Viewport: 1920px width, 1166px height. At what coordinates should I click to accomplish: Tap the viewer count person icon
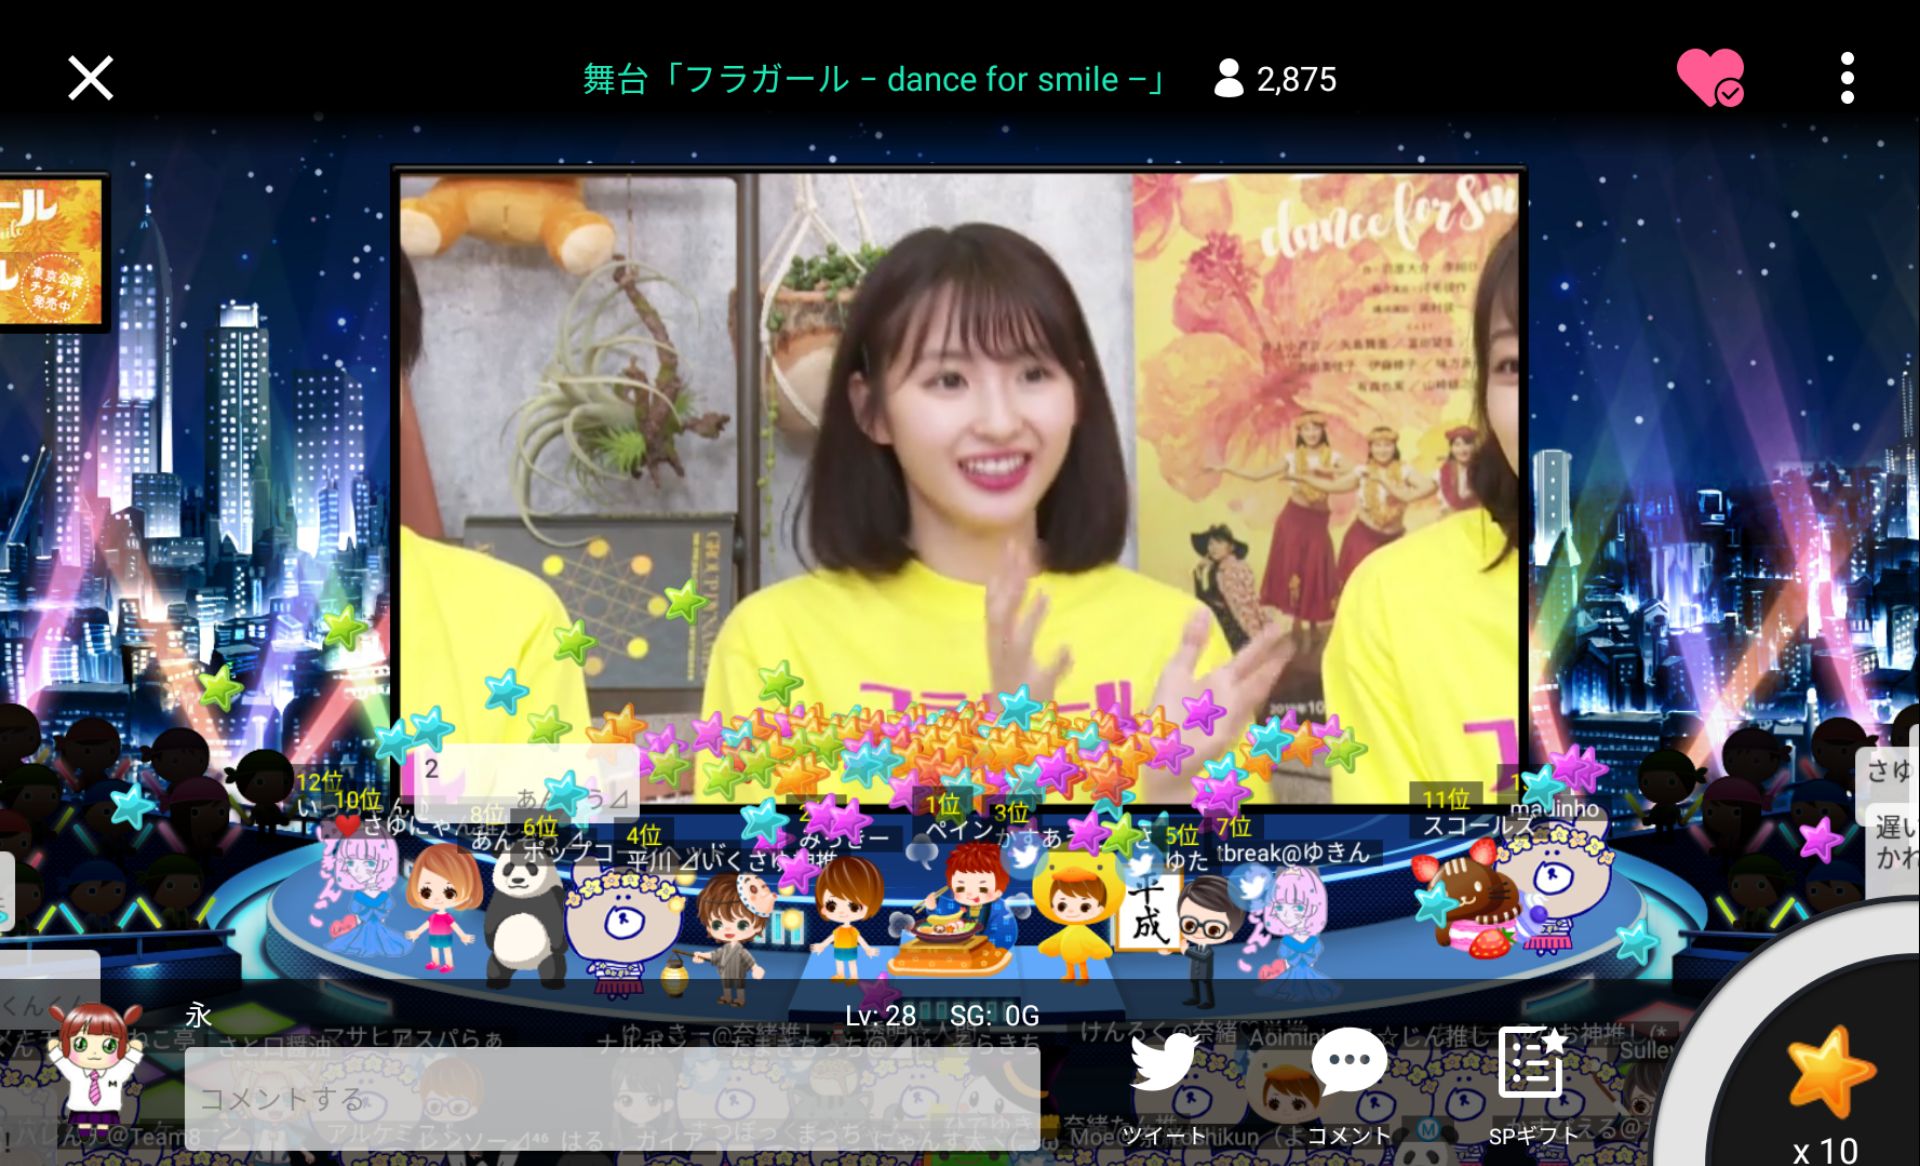[1227, 78]
